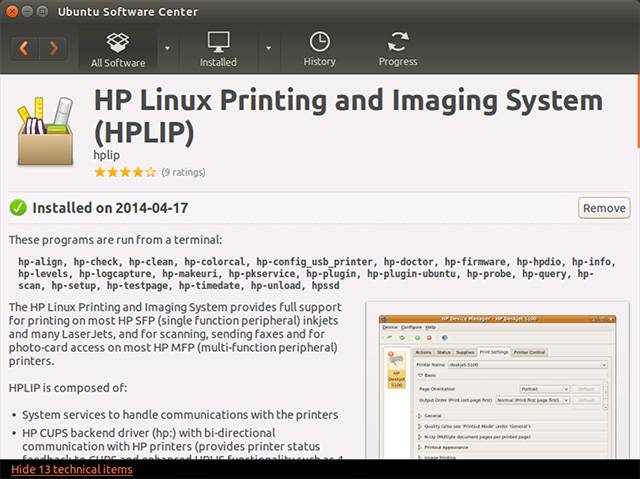Click the green installed checkmark icon
This screenshot has width=640, height=479.
coord(18,208)
